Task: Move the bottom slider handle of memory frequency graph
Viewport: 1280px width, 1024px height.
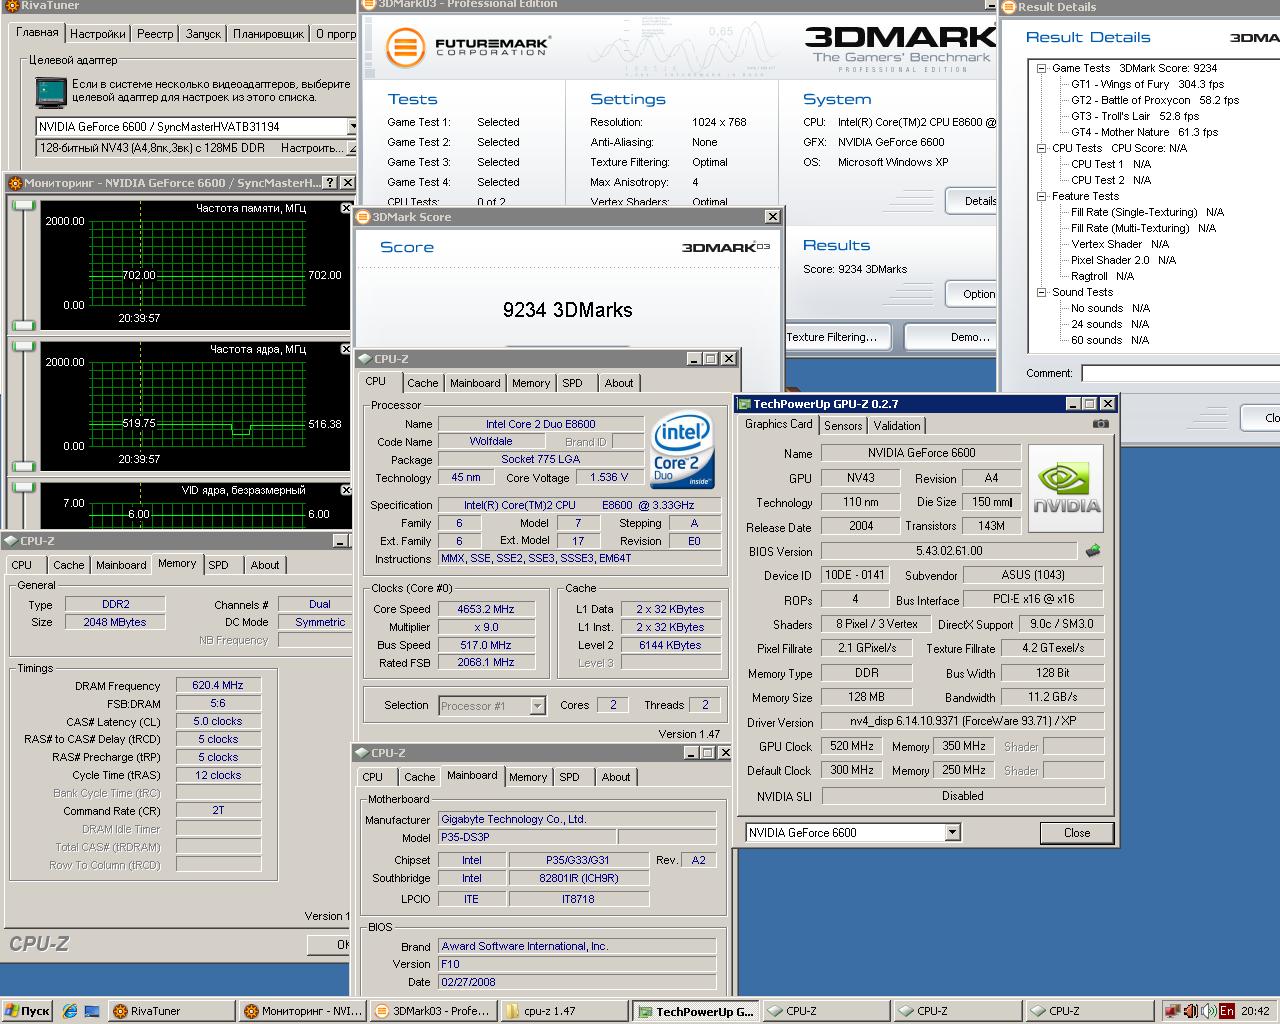Action: [x=23, y=325]
